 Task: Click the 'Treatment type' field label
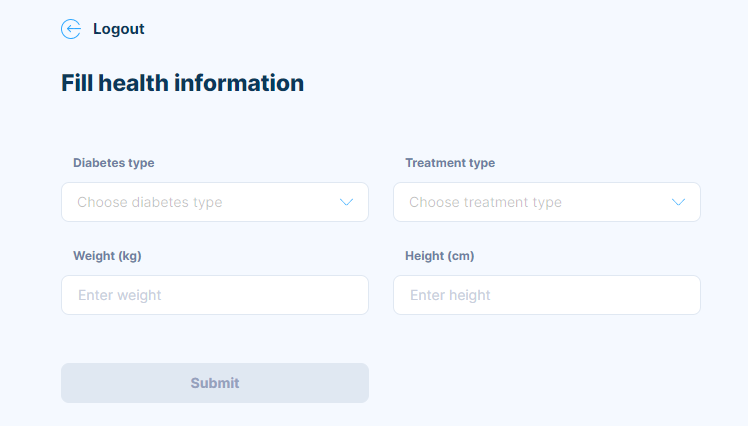coord(450,163)
